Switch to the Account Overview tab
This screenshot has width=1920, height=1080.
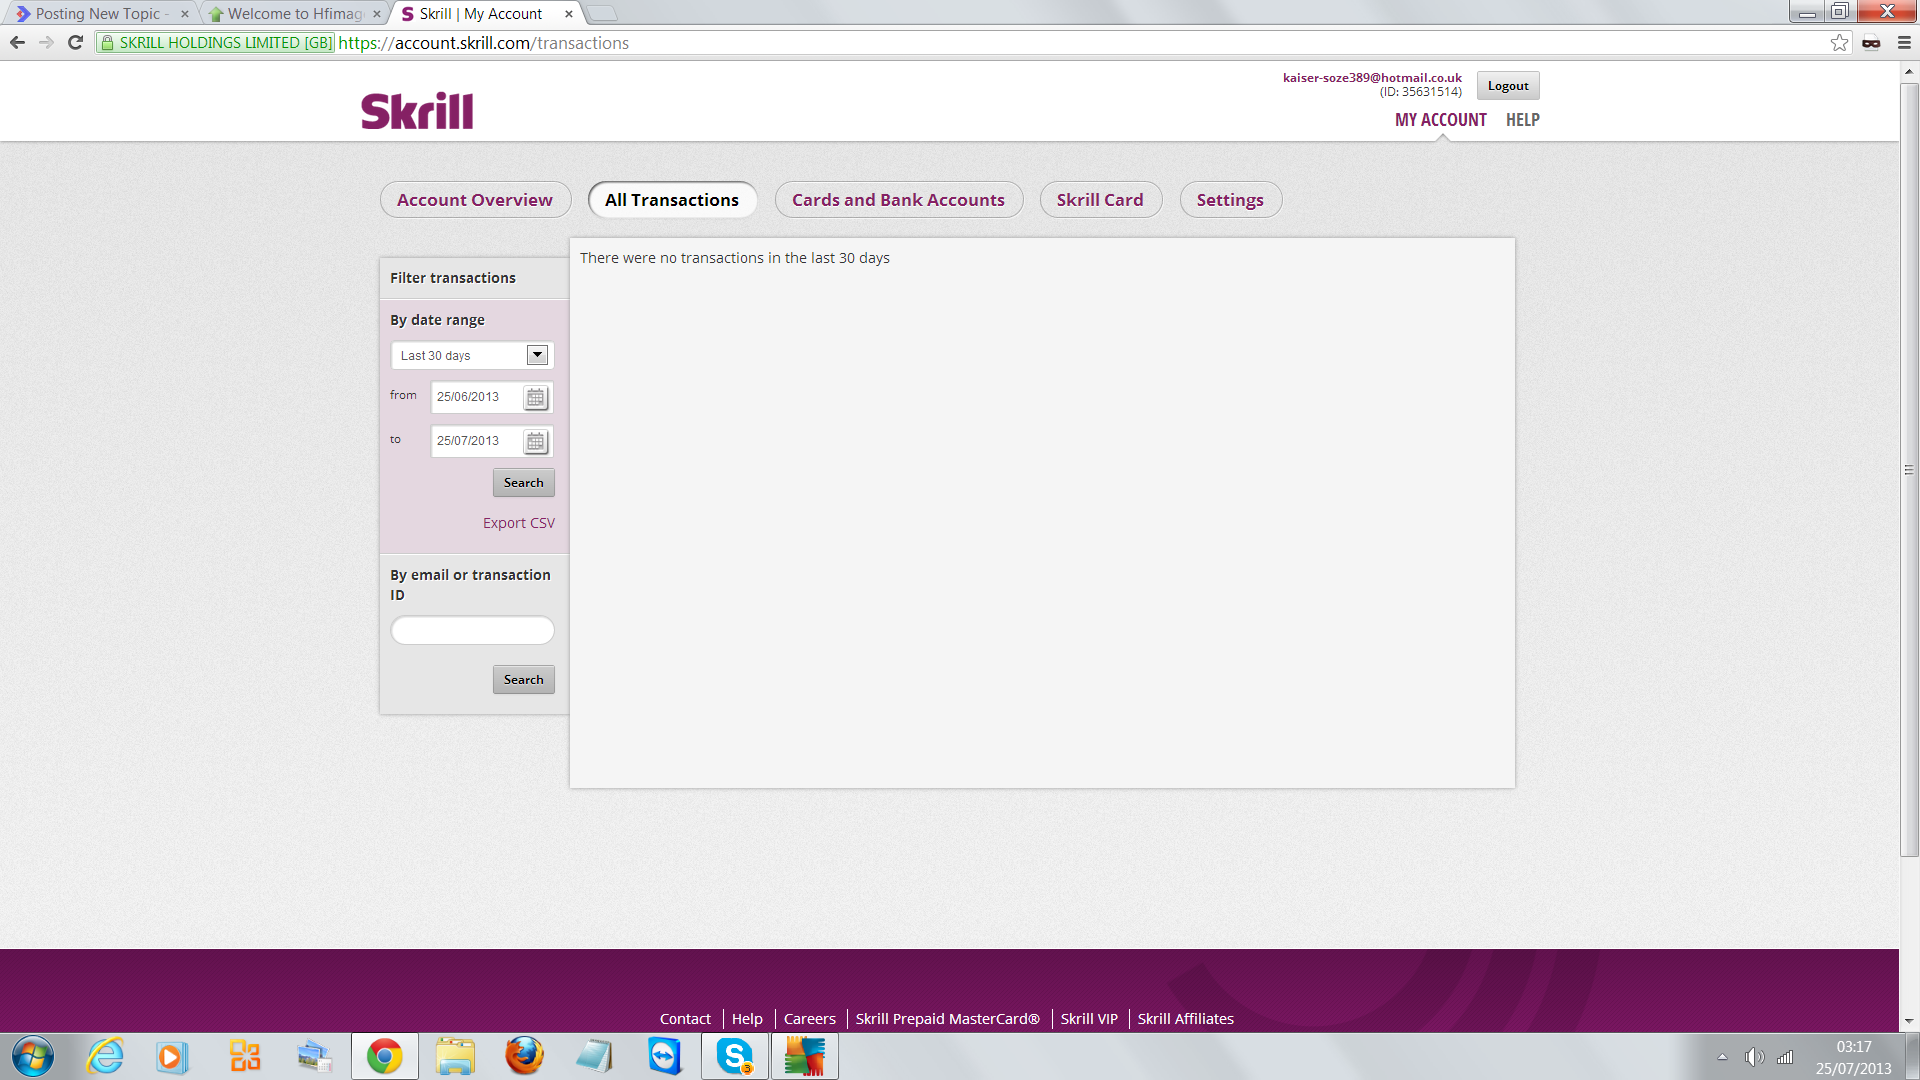point(475,200)
